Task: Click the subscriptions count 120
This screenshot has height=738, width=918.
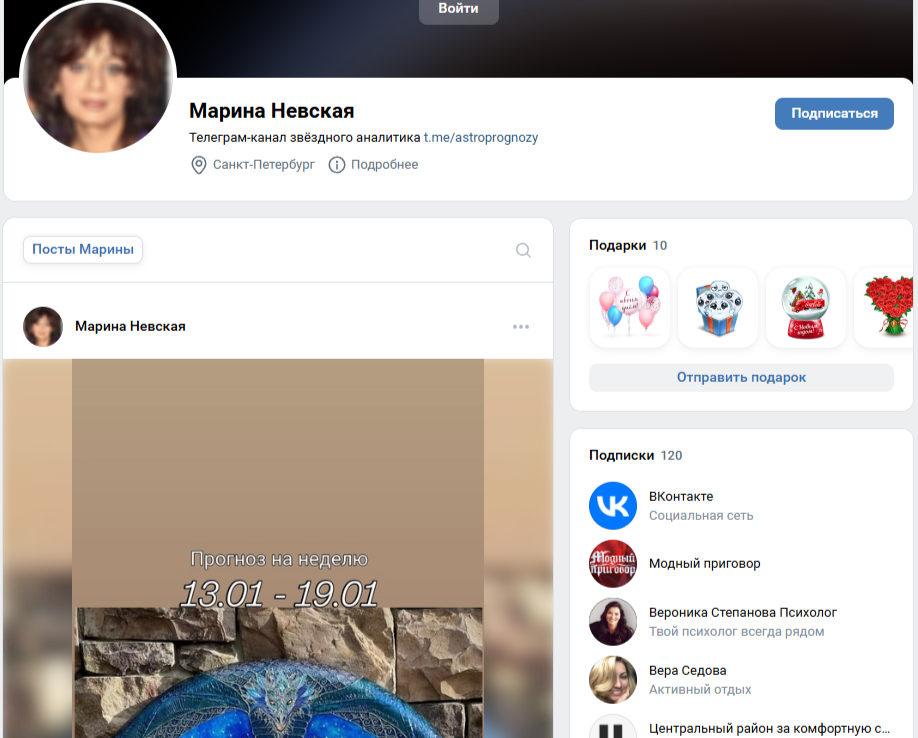Action: [672, 456]
